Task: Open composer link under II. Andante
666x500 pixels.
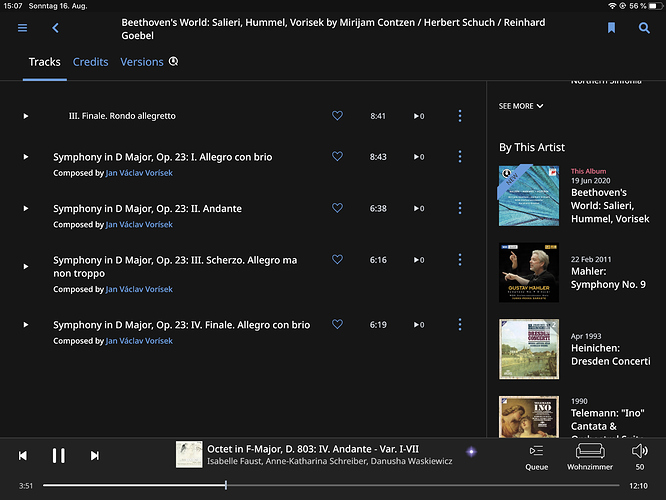Action: 139,224
